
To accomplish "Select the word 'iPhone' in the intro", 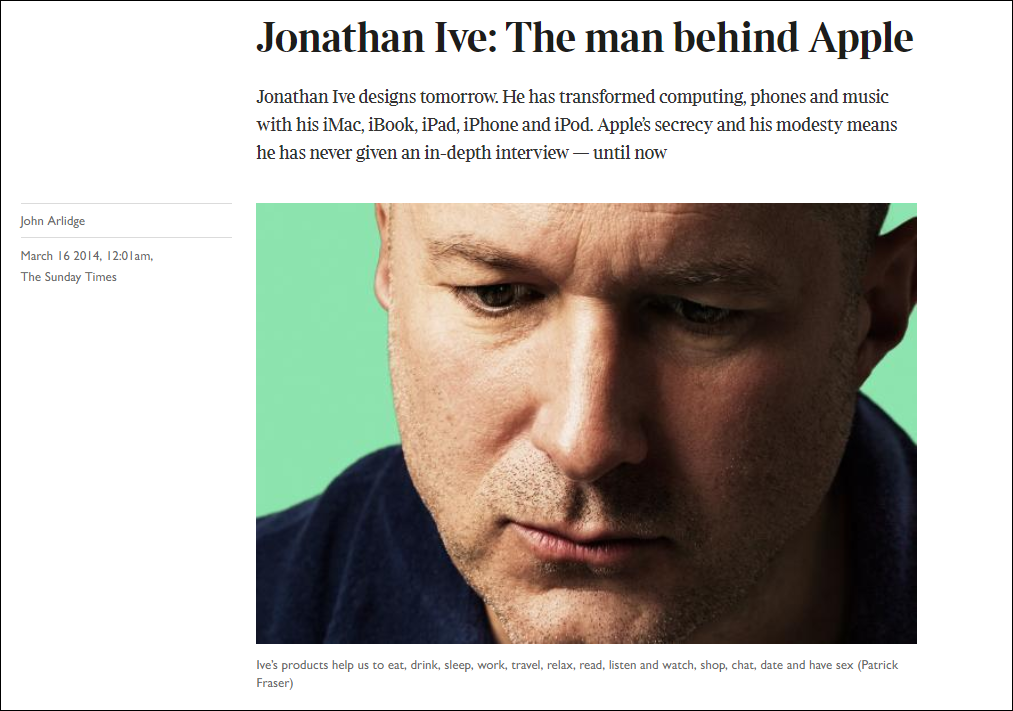I will pyautogui.click(x=490, y=125).
